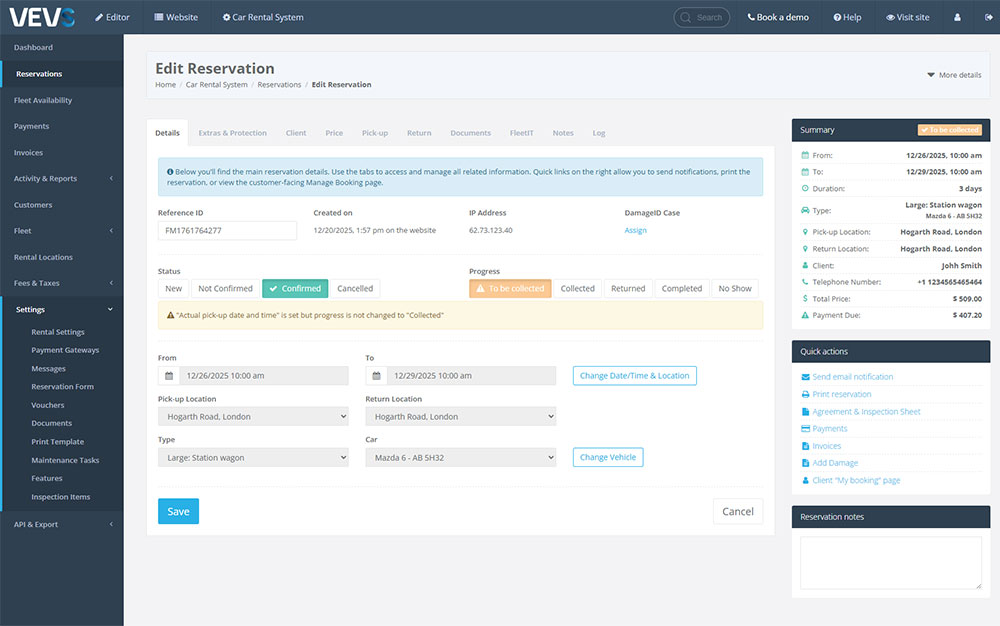The height and width of the screenshot is (626, 1000).
Task: Mark progress as No Show
Action: (734, 288)
